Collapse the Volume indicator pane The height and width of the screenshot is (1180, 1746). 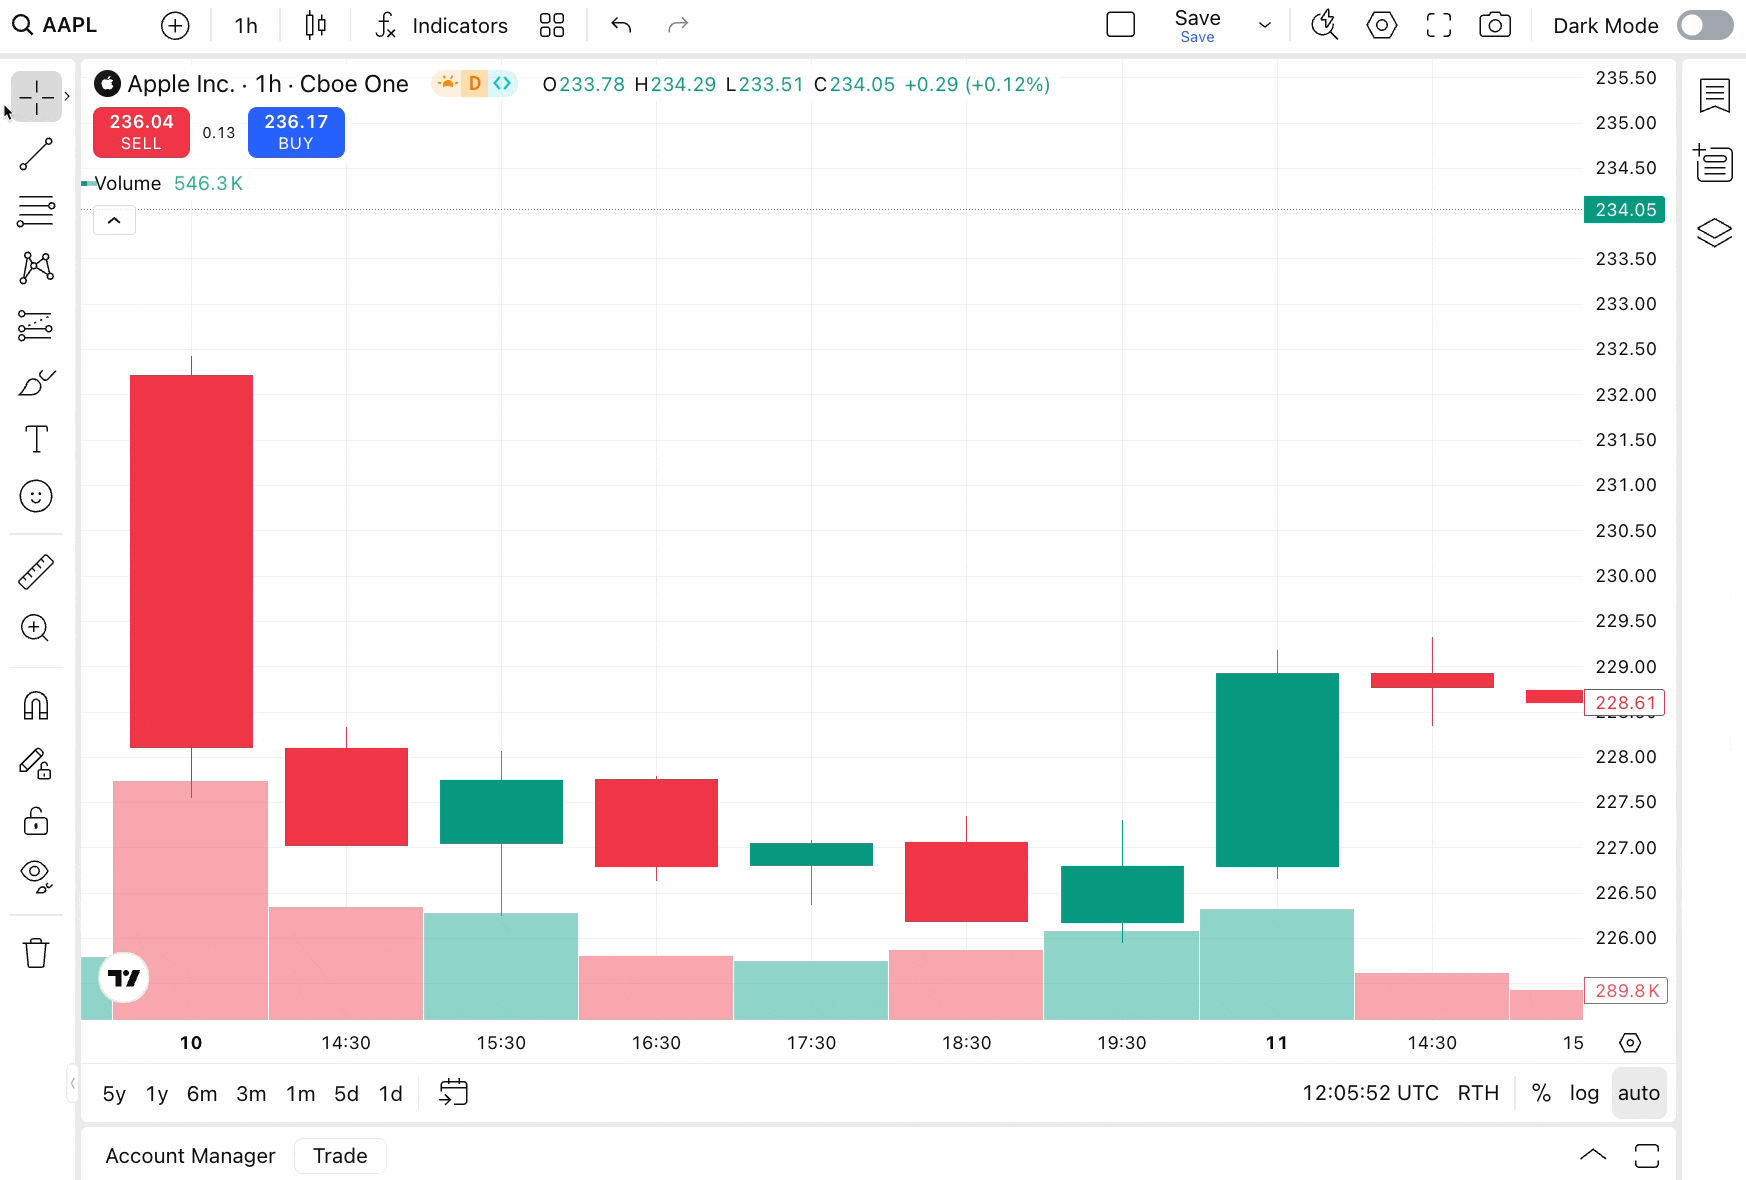[114, 219]
